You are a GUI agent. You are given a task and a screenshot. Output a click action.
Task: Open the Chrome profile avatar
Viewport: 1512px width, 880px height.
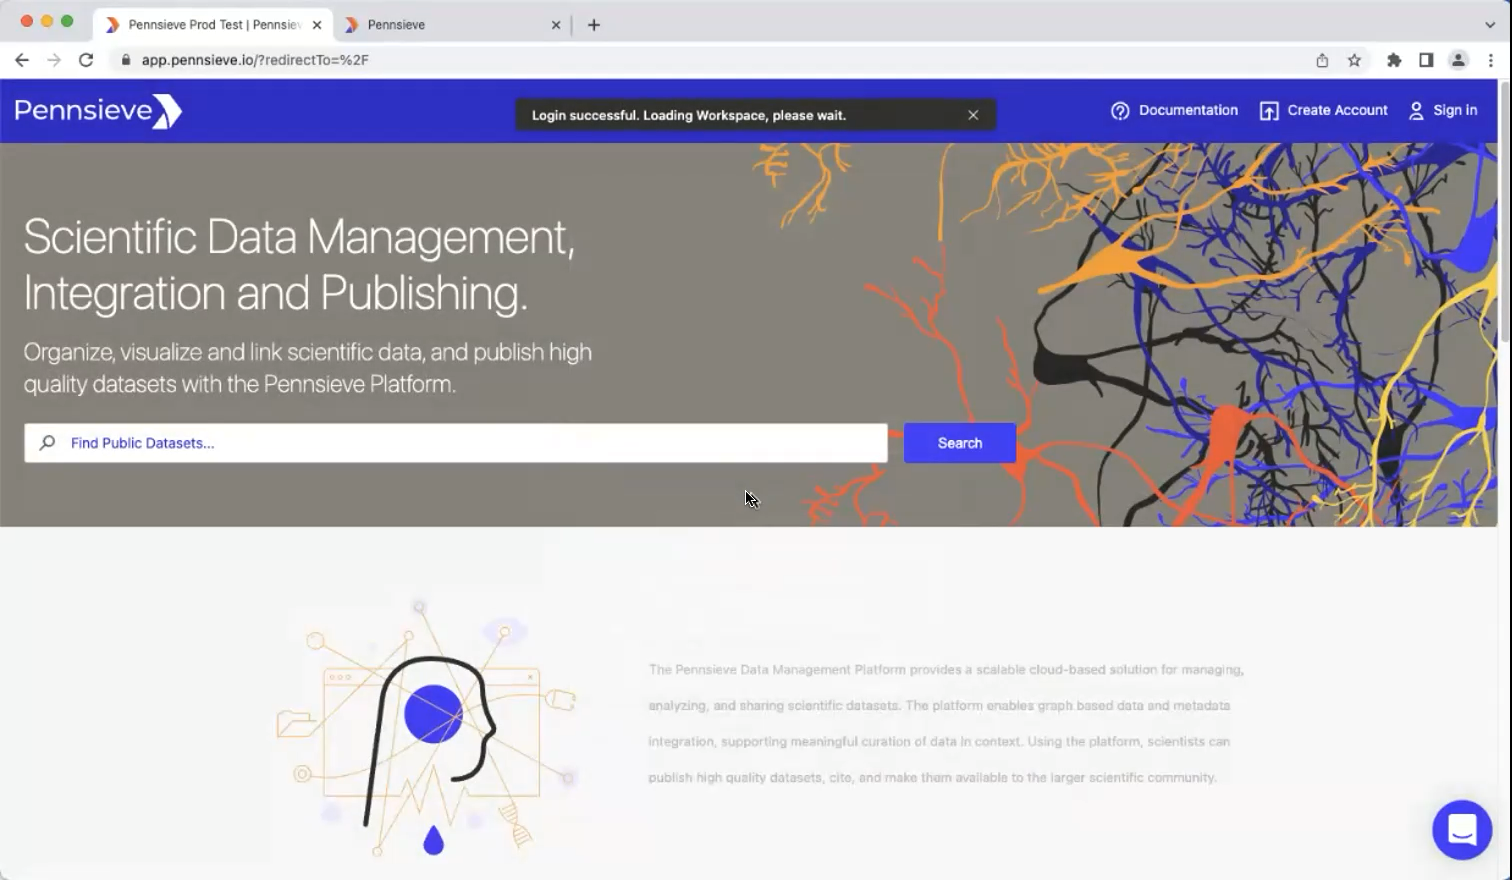pyautogui.click(x=1458, y=60)
